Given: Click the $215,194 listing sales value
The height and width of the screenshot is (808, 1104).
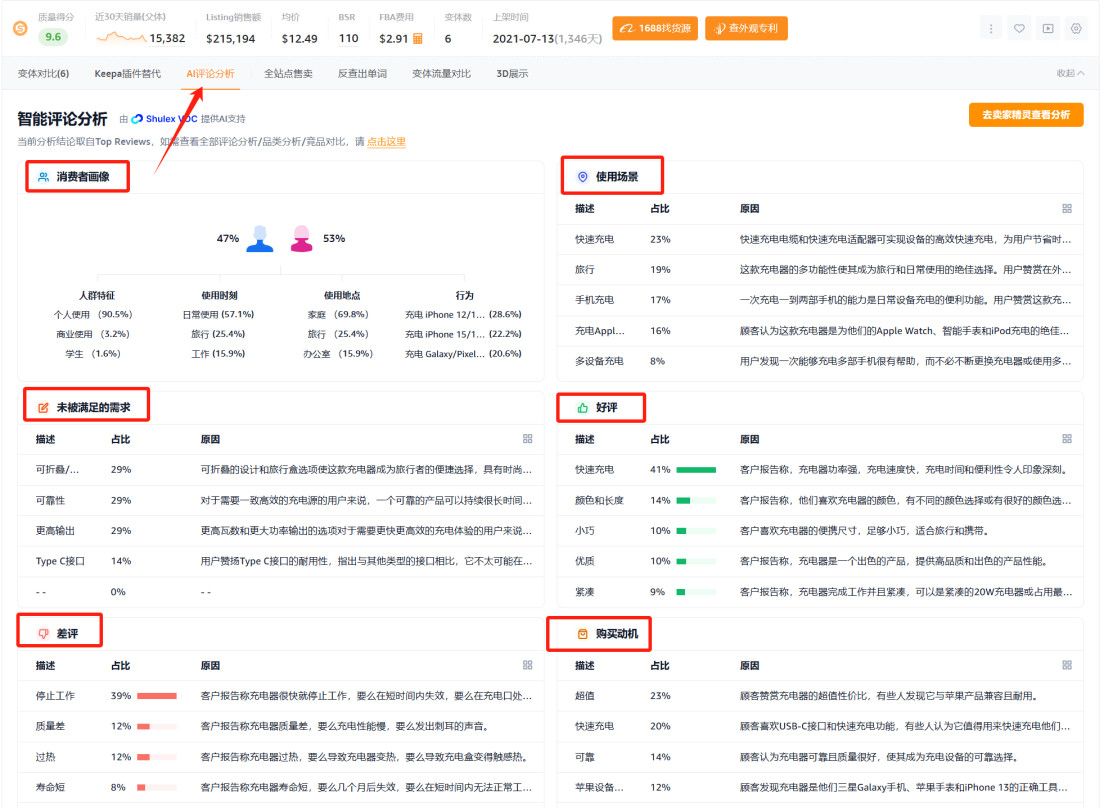Looking at the screenshot, I should coord(230,39).
